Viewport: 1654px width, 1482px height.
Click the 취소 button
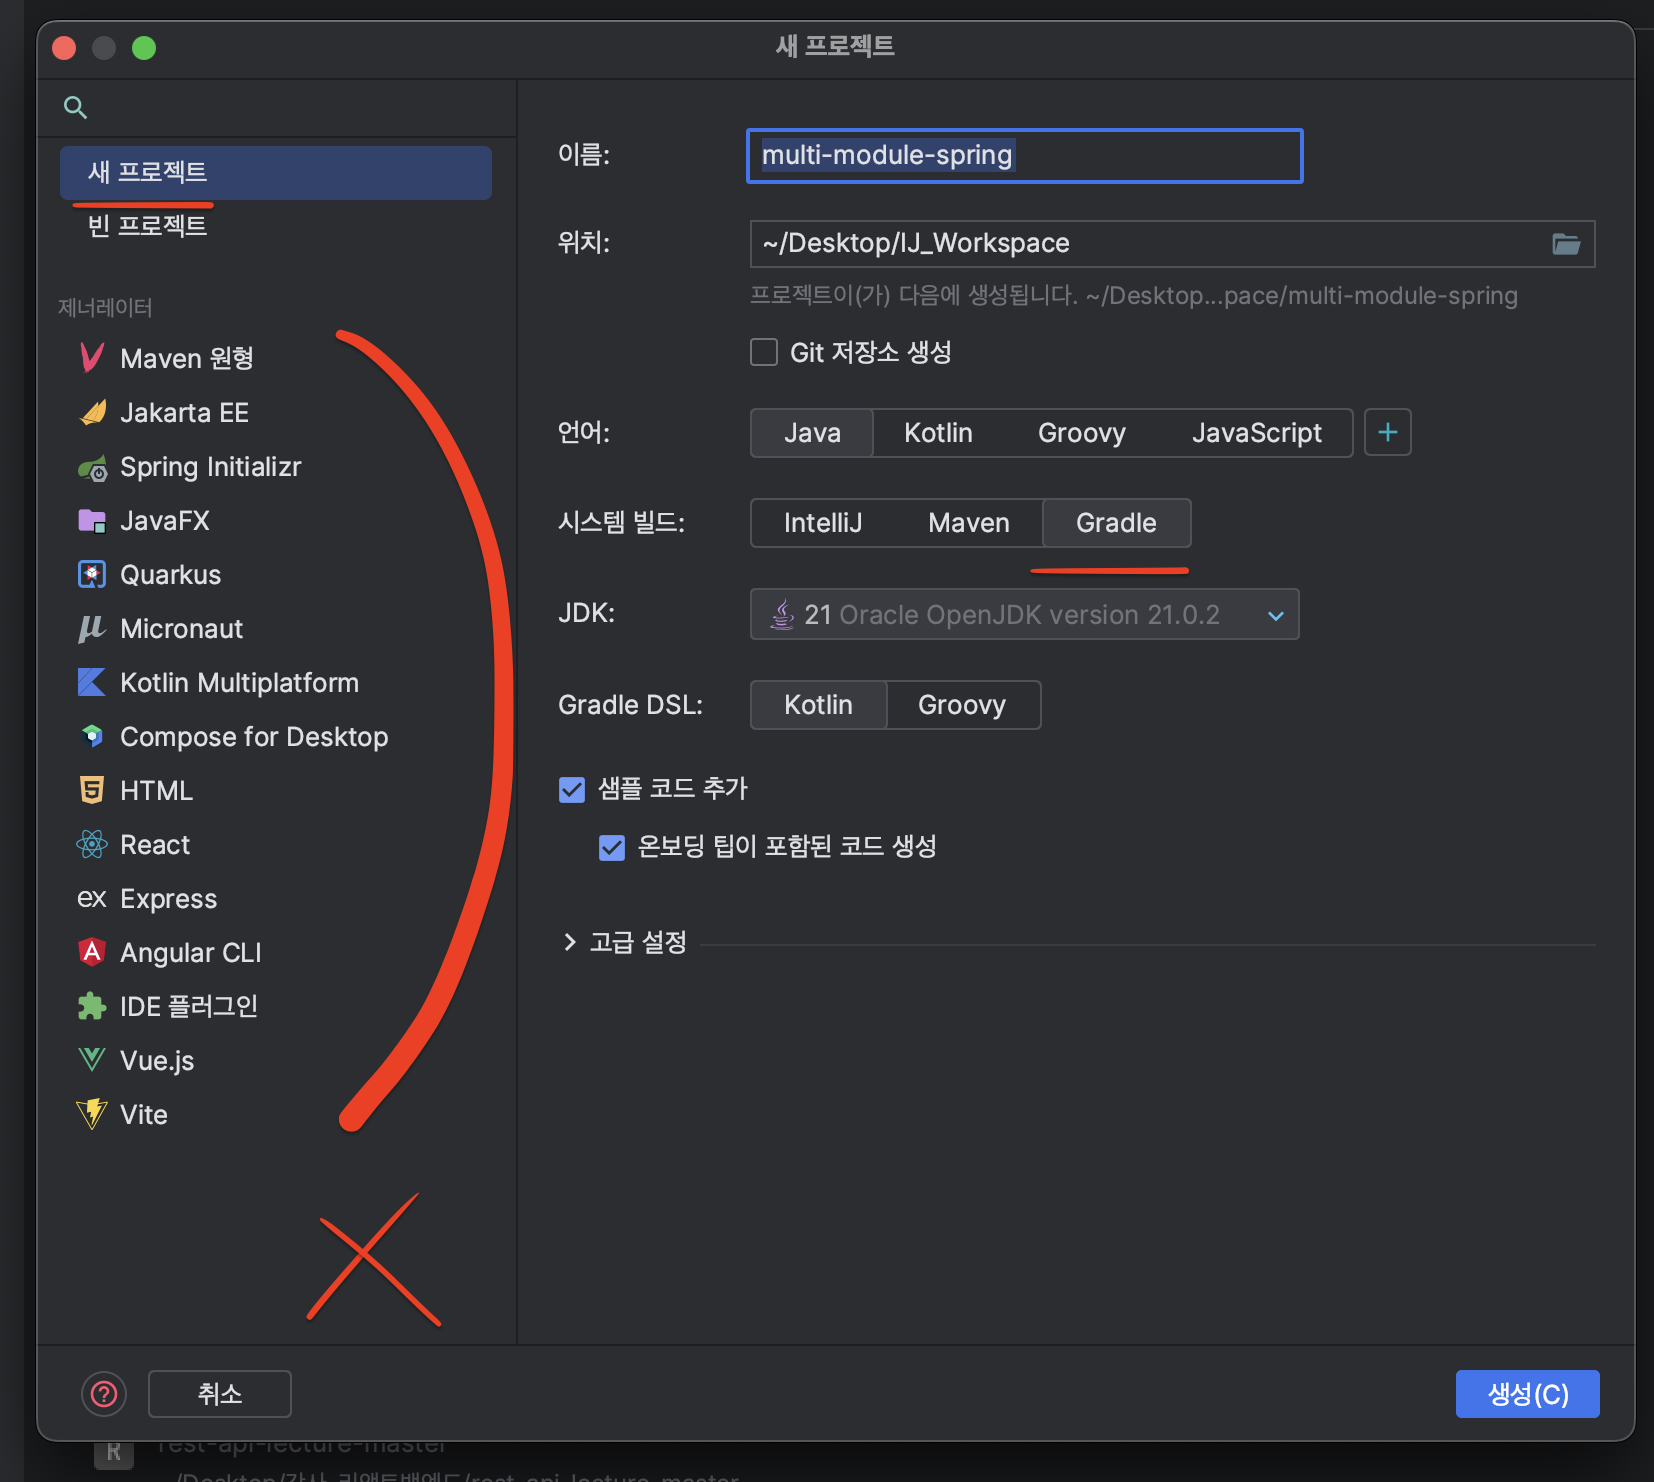[220, 1394]
